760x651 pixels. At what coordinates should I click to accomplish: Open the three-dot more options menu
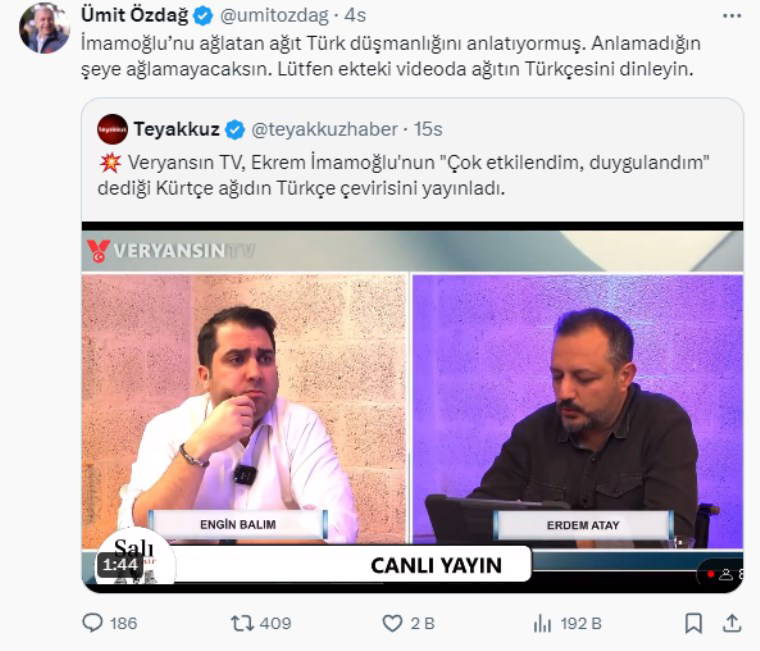732,16
